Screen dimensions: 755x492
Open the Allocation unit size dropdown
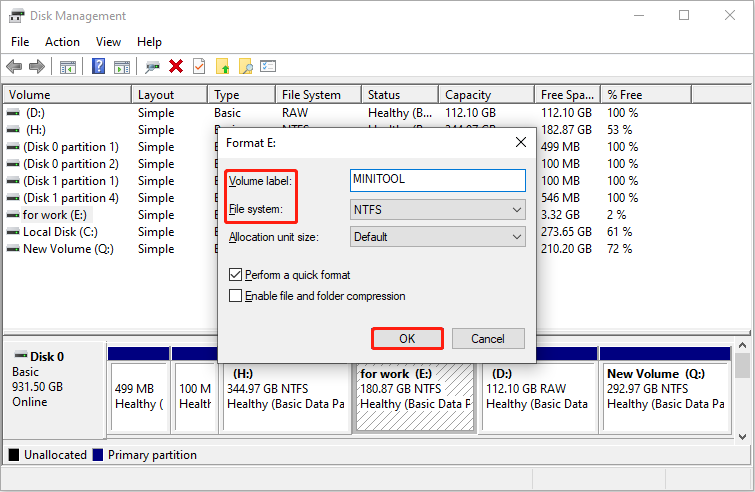[438, 237]
